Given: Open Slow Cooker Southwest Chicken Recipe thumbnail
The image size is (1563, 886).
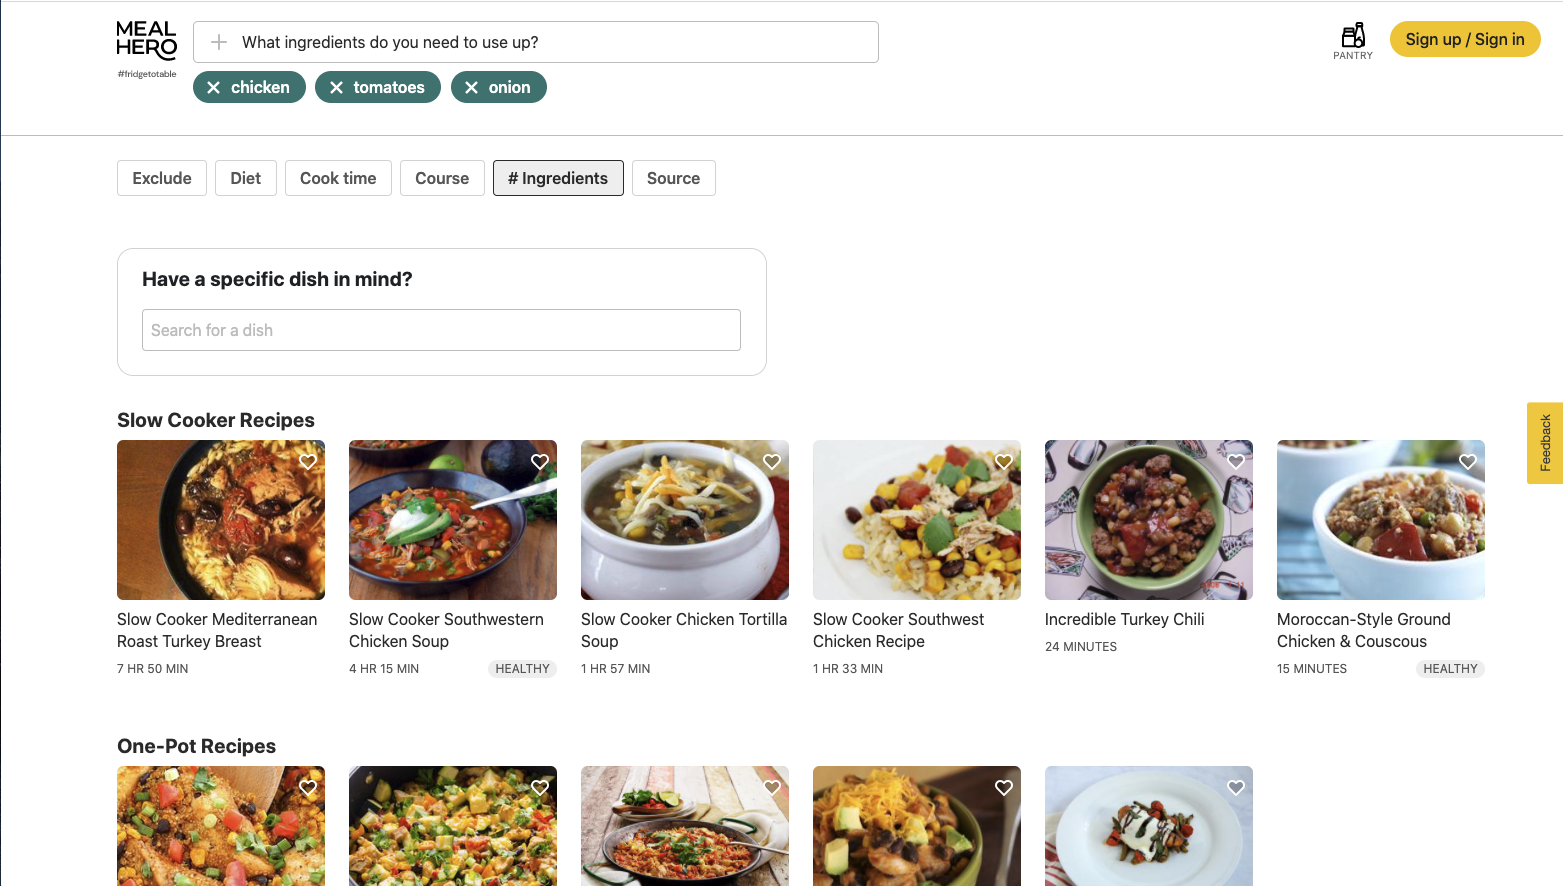Looking at the screenshot, I should click(917, 520).
